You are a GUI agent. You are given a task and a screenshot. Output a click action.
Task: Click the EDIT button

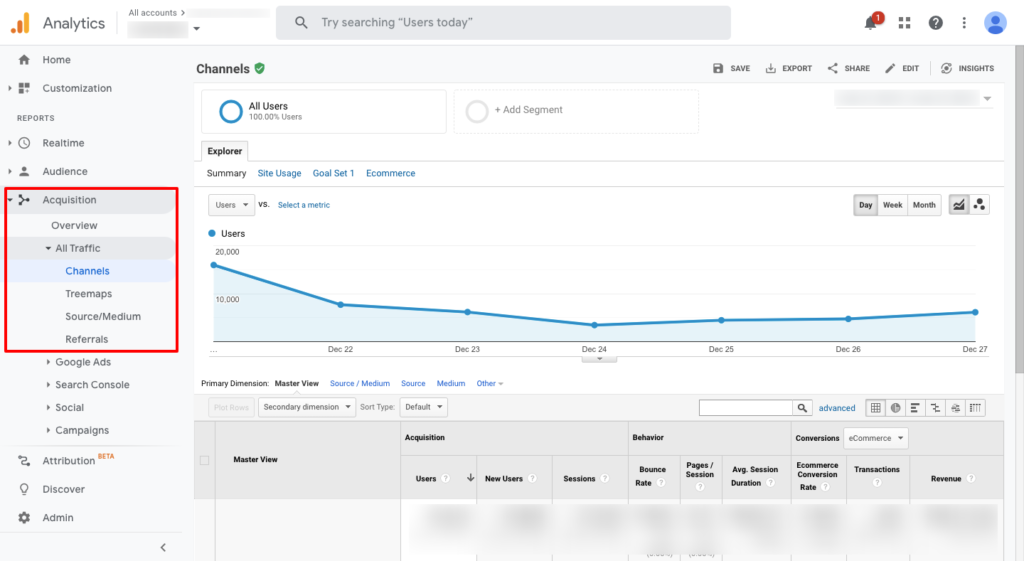point(902,69)
